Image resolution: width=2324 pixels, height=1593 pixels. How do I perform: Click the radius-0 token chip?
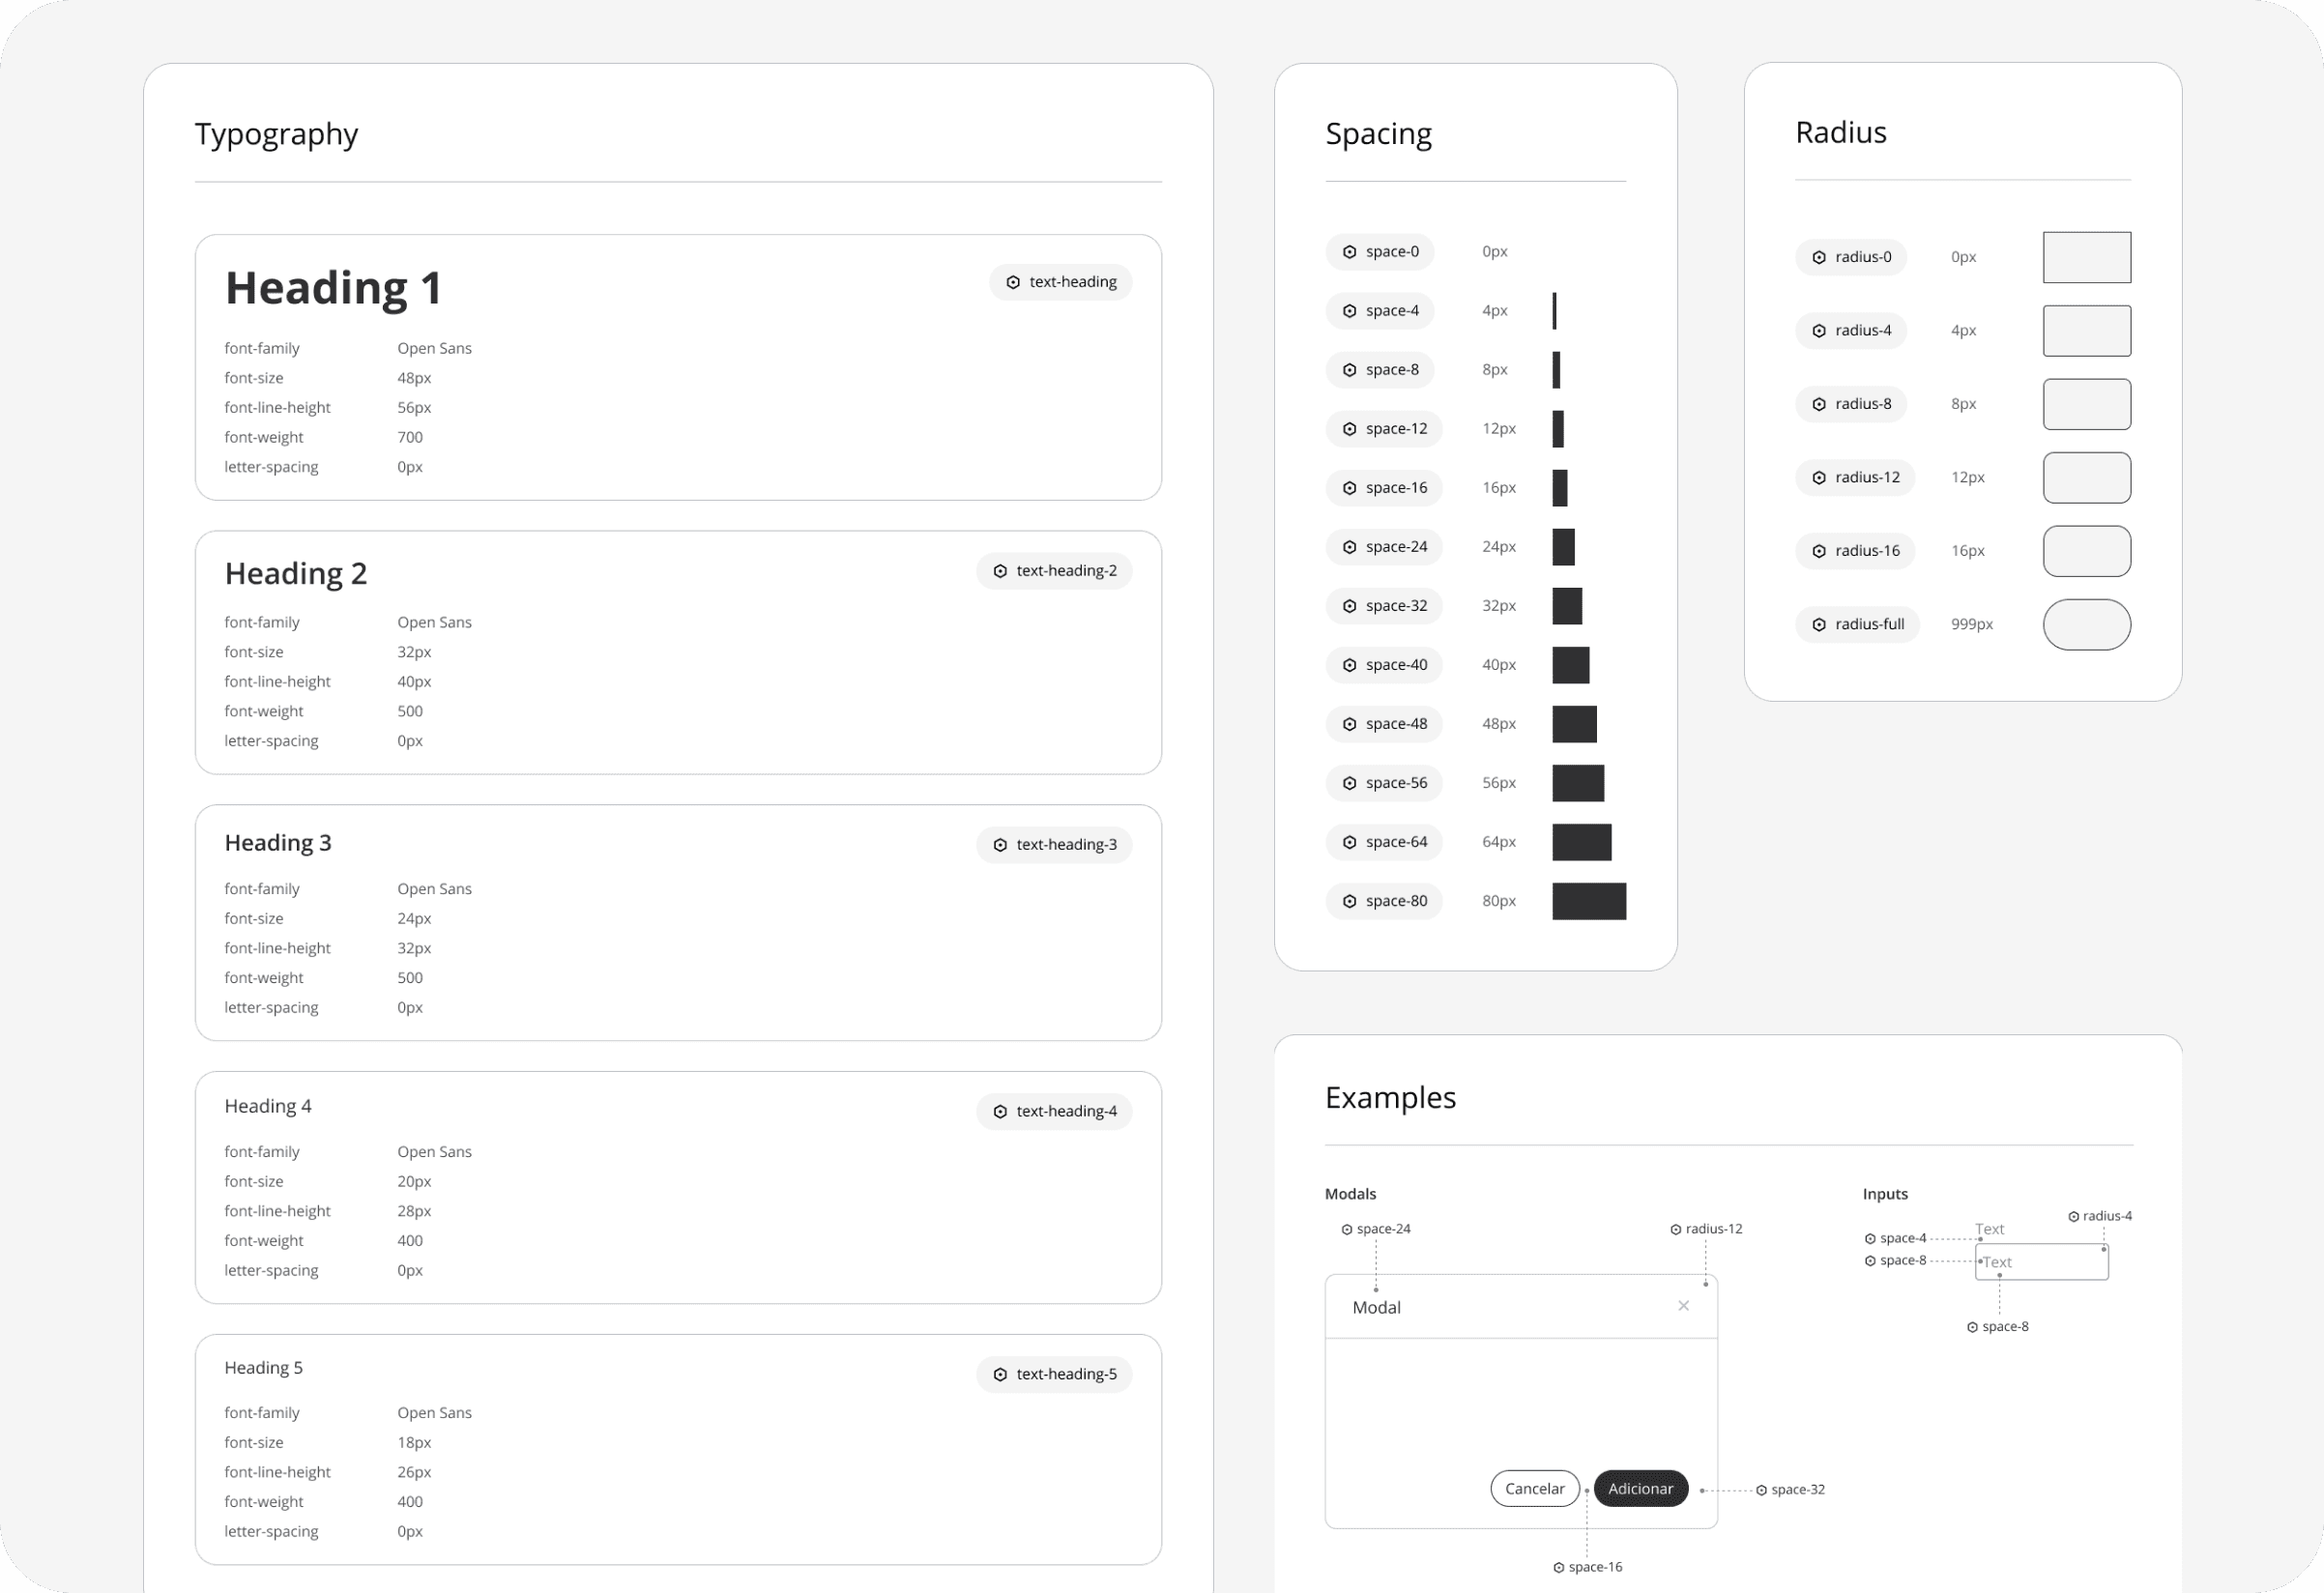(1851, 256)
